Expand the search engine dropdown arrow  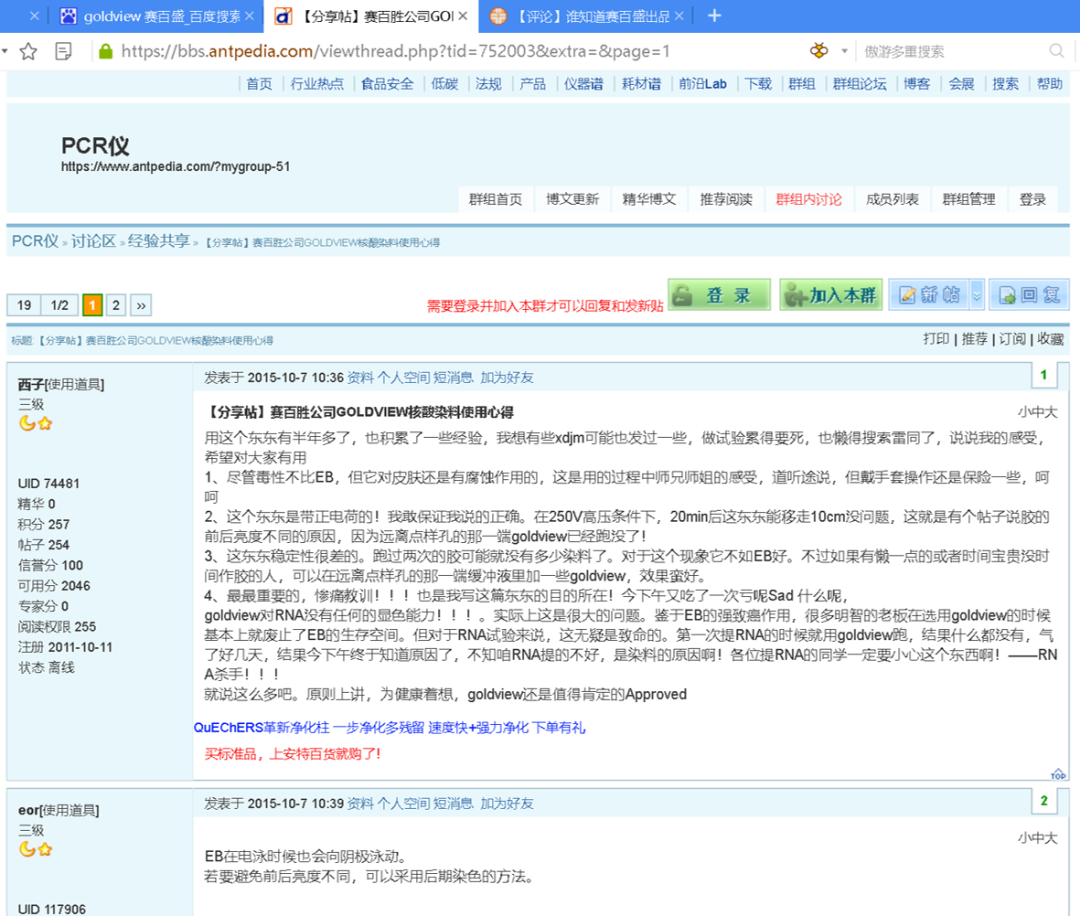point(844,51)
